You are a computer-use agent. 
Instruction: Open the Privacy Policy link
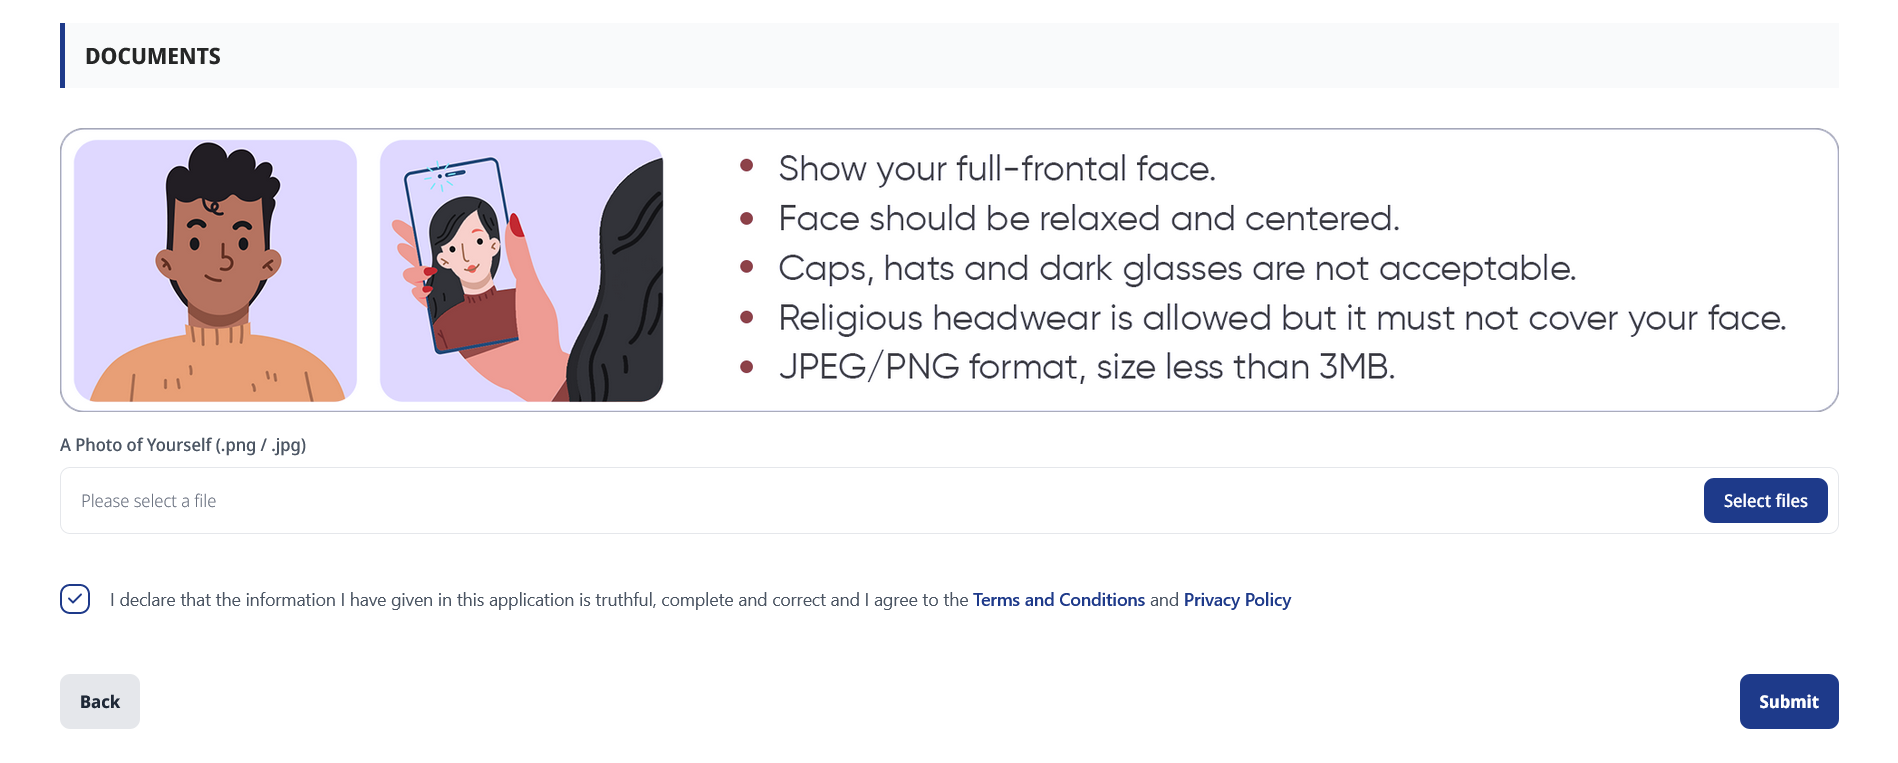point(1237,600)
